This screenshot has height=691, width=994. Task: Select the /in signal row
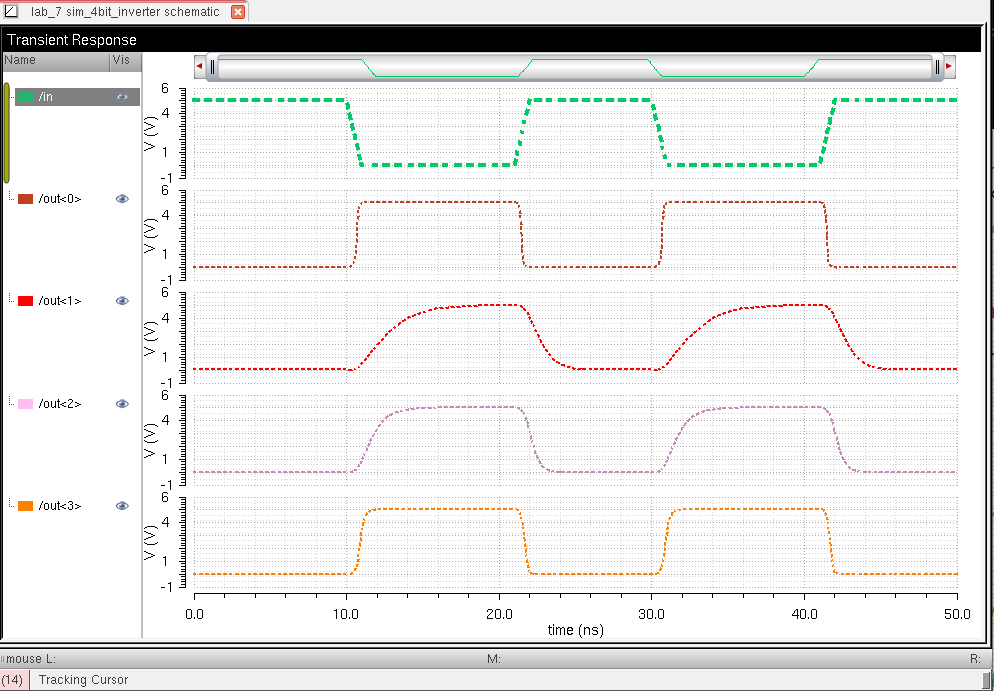pos(77,97)
